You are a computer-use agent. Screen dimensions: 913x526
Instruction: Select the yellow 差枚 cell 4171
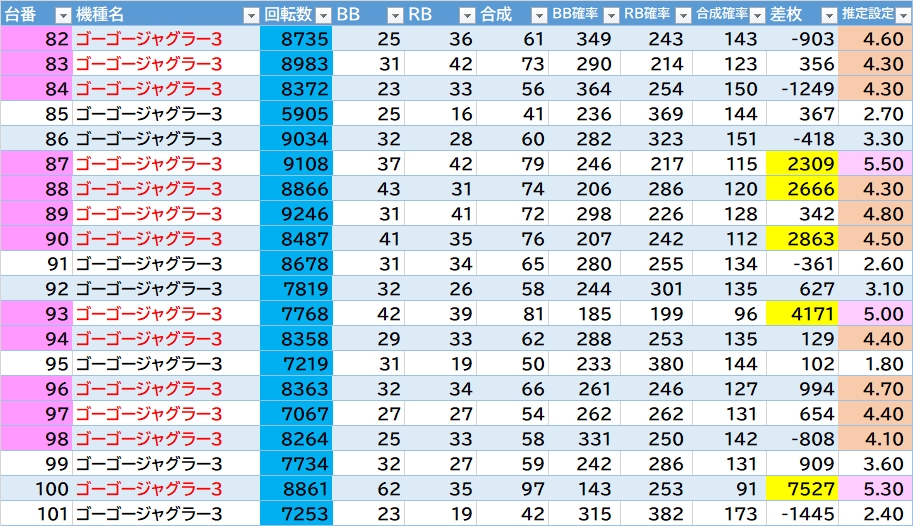802,314
